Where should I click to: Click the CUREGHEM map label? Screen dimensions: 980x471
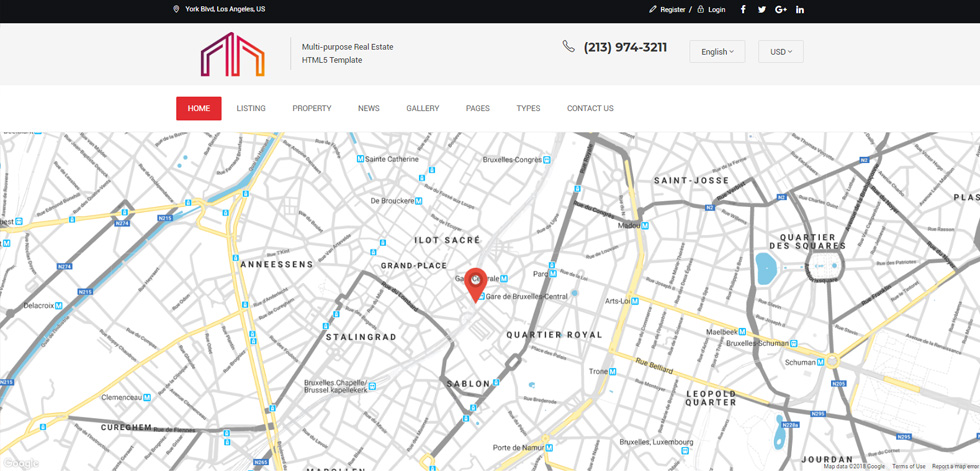(x=126, y=427)
